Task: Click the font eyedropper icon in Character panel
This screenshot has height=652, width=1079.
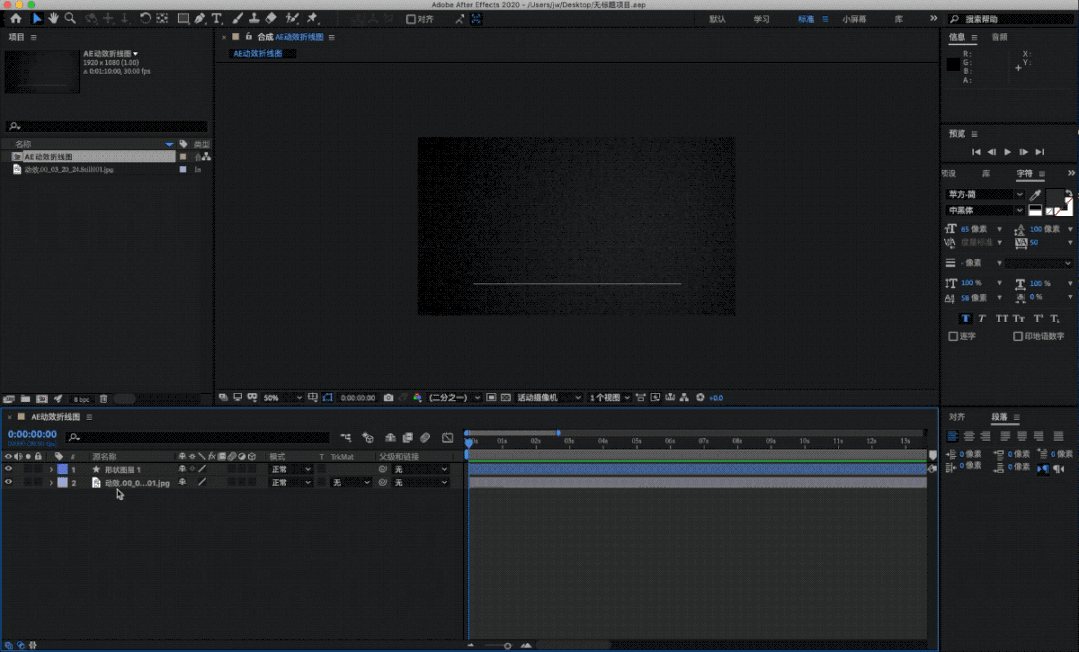Action: [1036, 194]
